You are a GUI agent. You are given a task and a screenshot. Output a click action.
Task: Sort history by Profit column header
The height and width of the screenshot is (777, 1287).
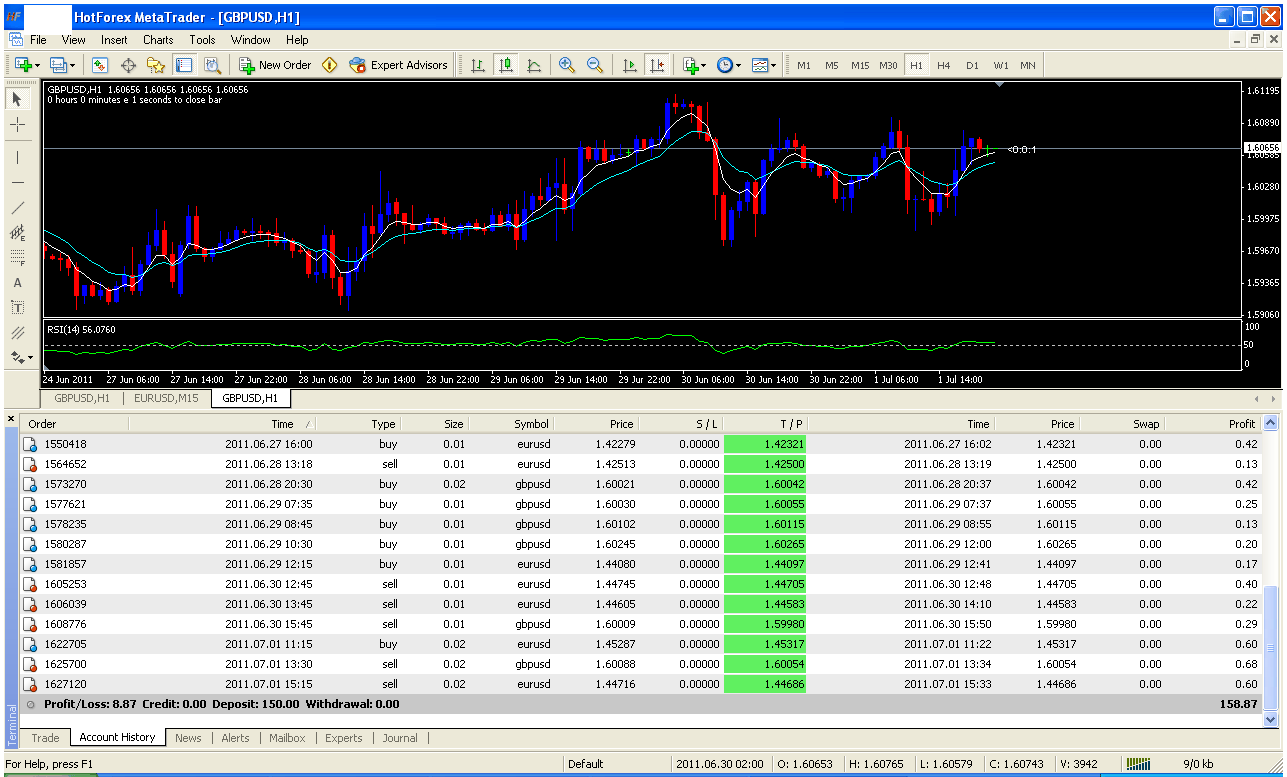[x=1211, y=424]
